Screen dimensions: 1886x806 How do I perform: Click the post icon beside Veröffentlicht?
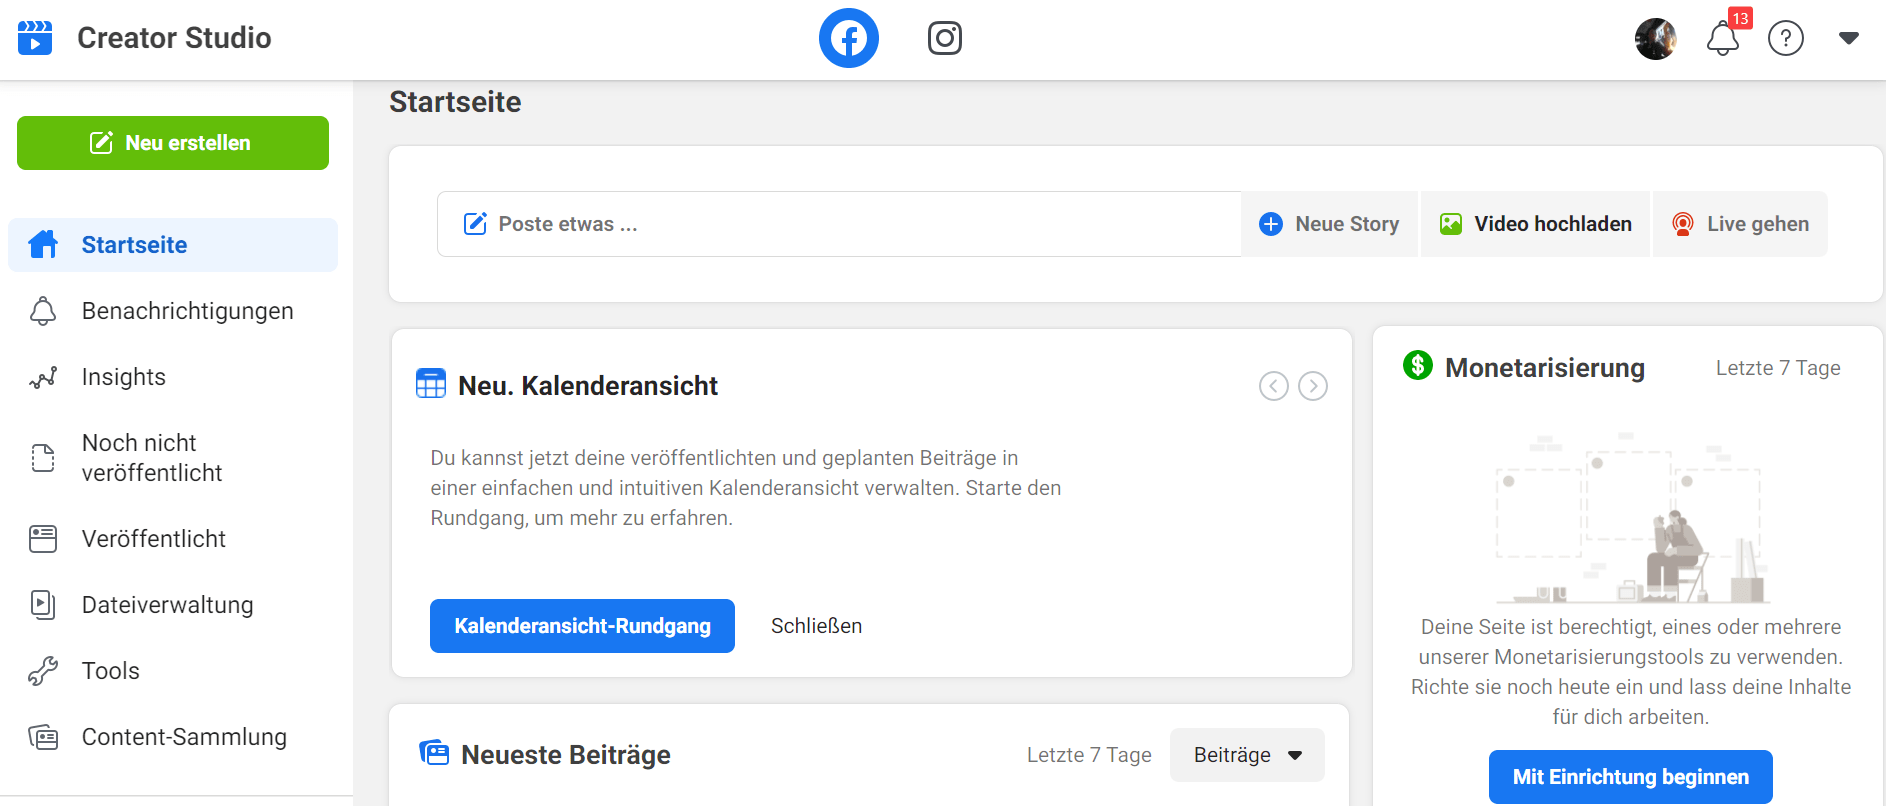(x=43, y=539)
